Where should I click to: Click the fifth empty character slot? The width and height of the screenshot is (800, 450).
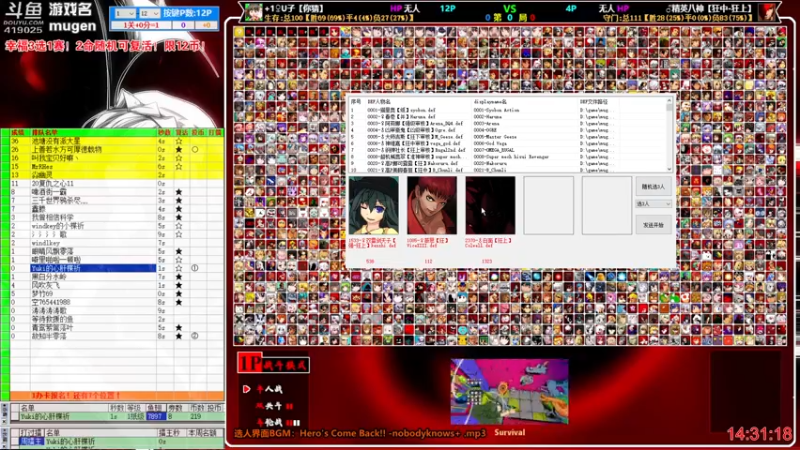(x=607, y=205)
